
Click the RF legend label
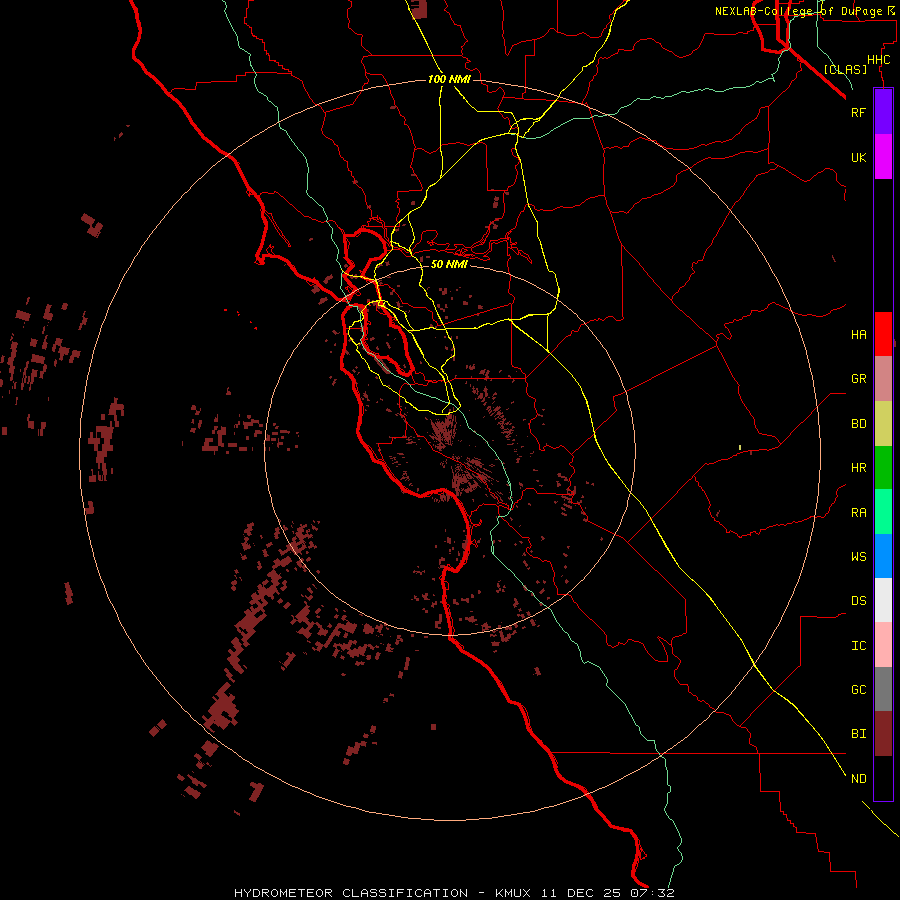point(859,112)
